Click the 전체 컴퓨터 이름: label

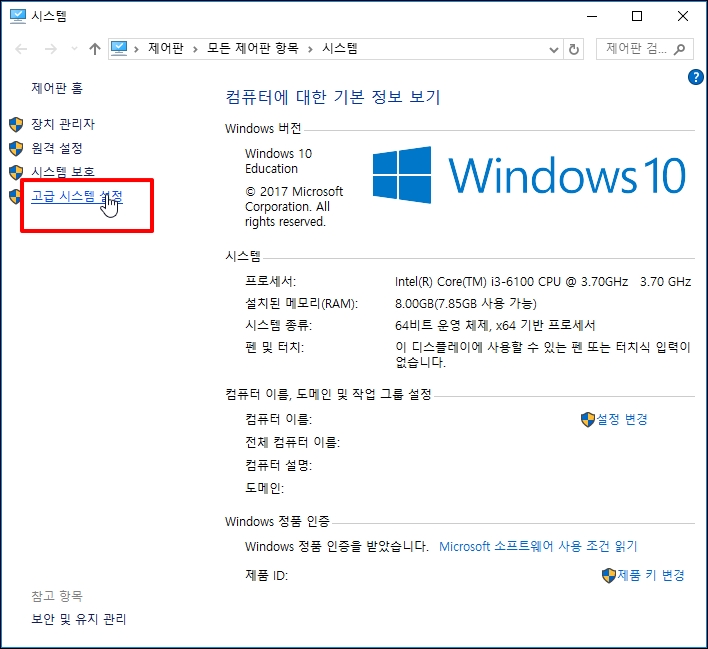293,442
